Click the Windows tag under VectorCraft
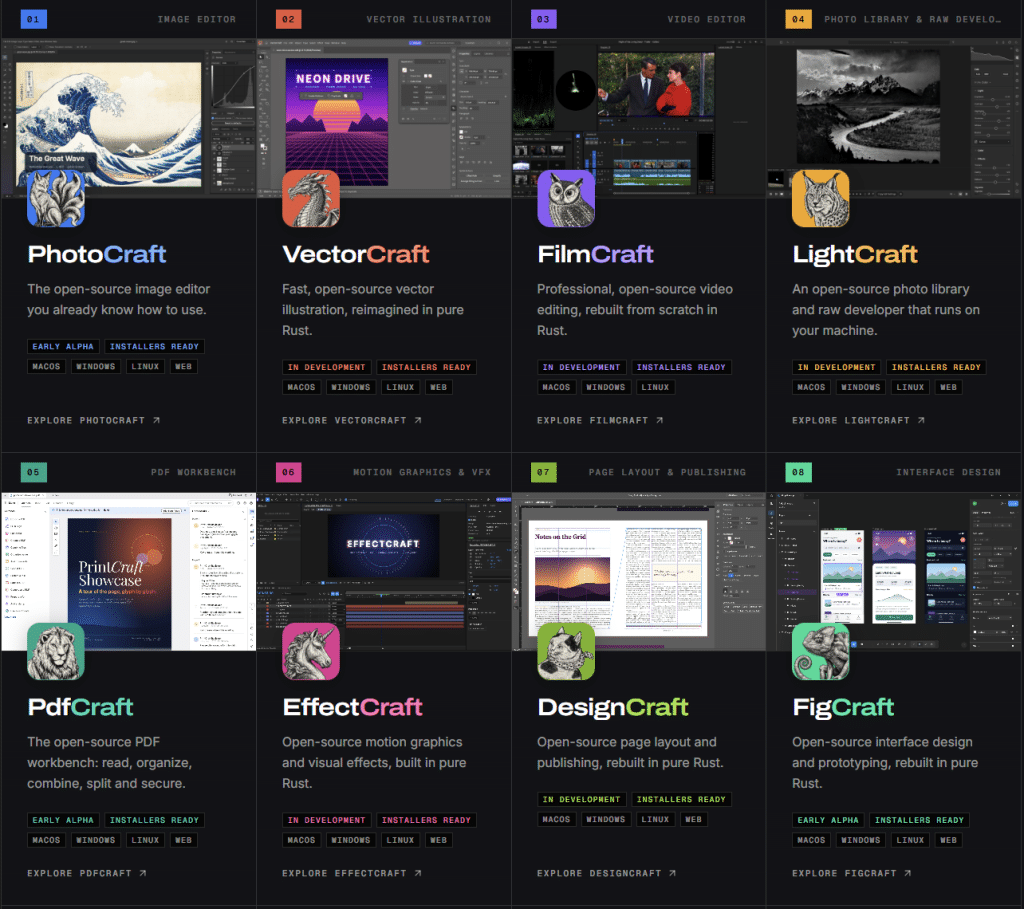Image resolution: width=1024 pixels, height=909 pixels. (x=351, y=387)
